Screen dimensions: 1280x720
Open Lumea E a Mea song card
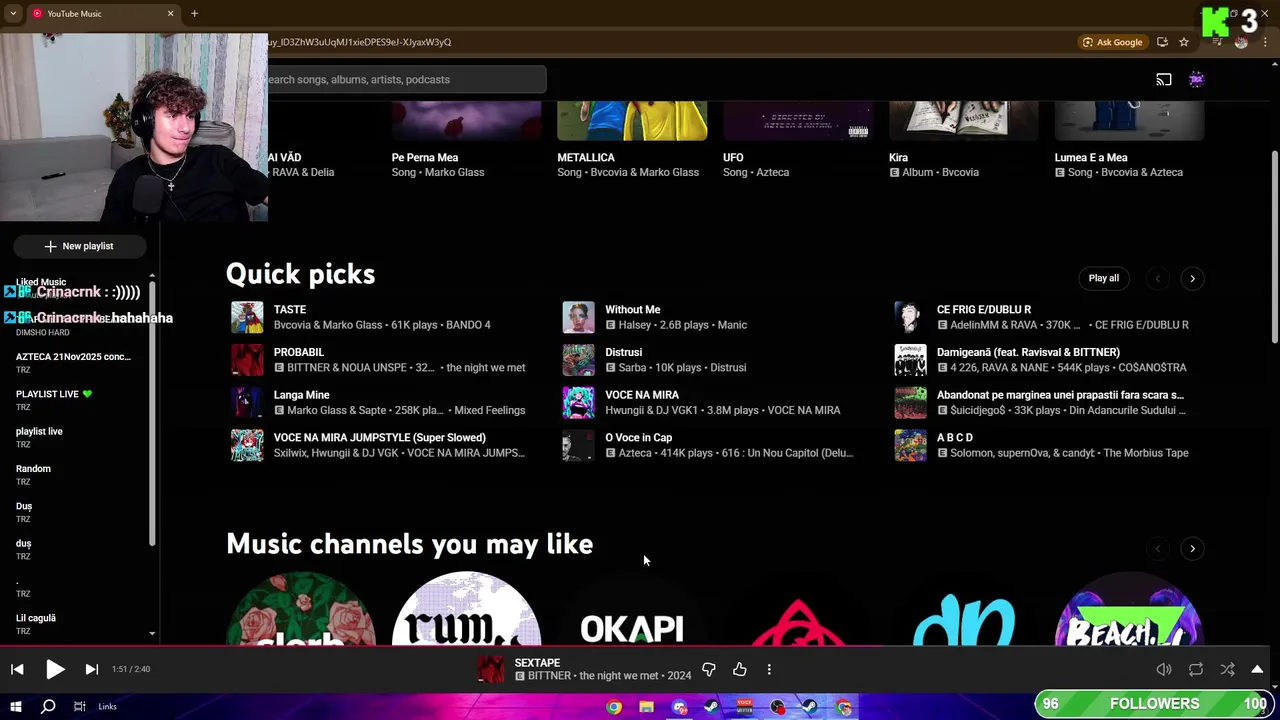(x=1091, y=157)
